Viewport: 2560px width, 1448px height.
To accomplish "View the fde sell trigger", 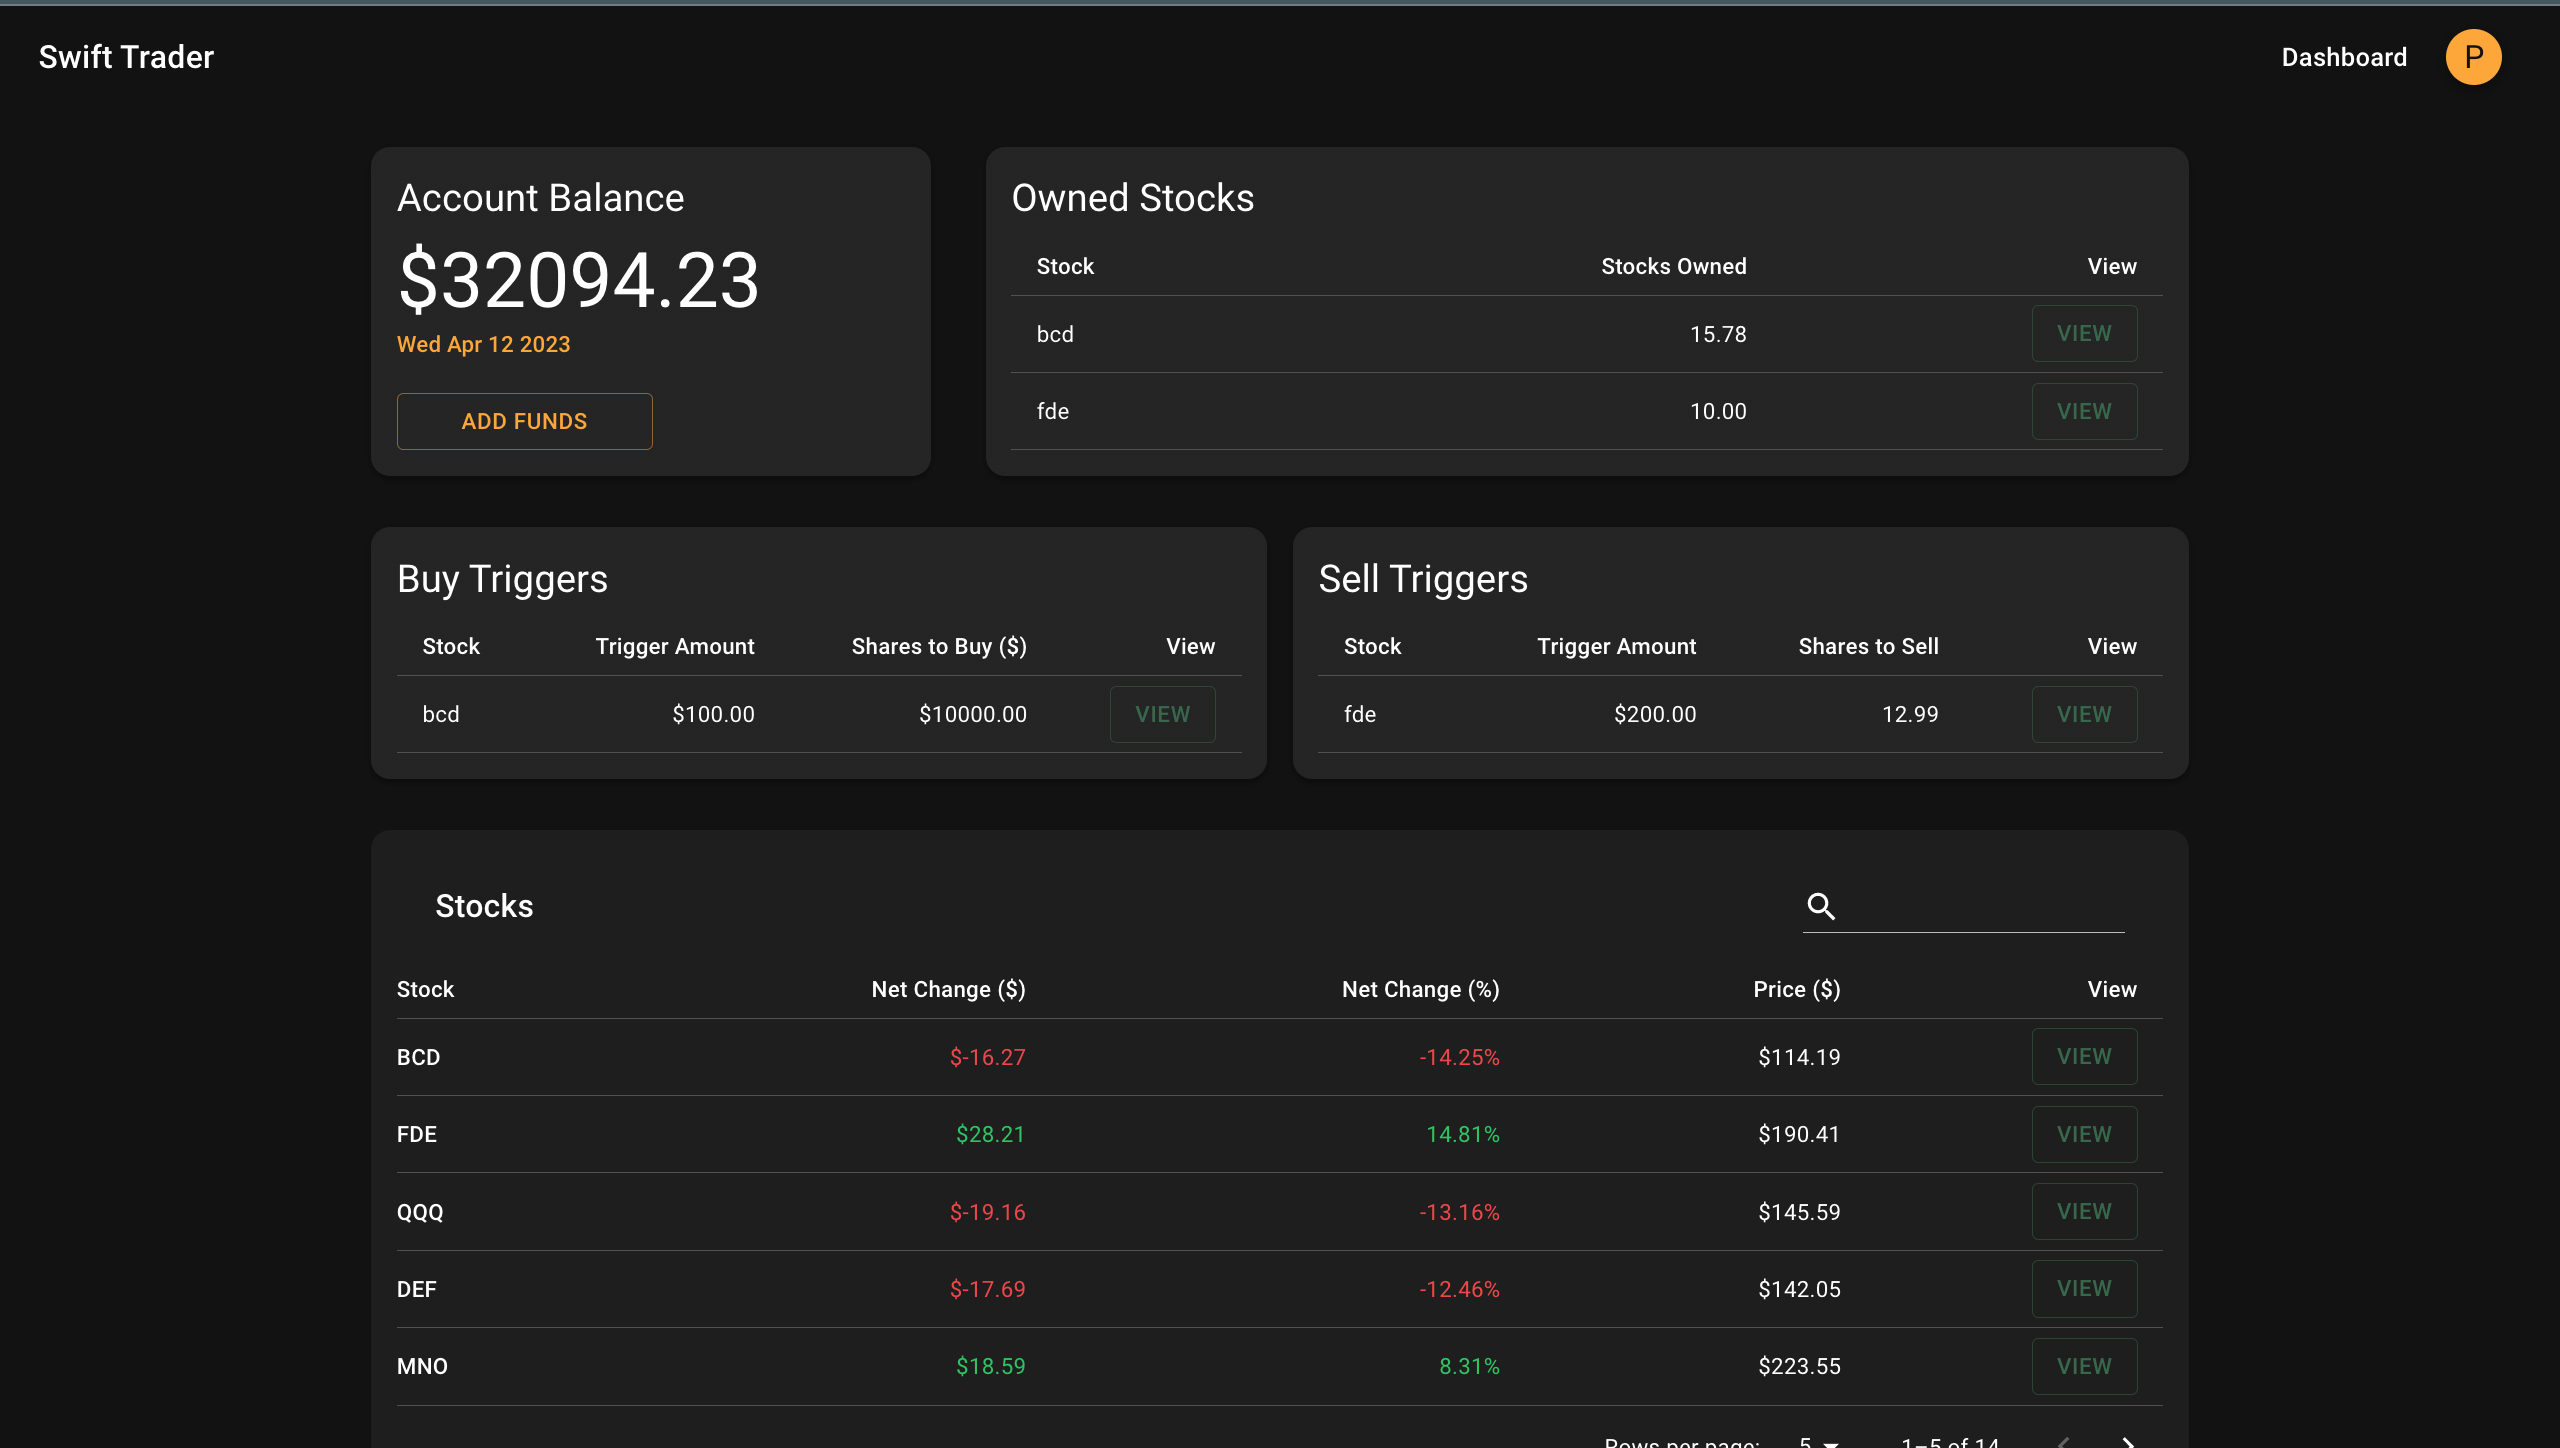I will (x=2084, y=714).
